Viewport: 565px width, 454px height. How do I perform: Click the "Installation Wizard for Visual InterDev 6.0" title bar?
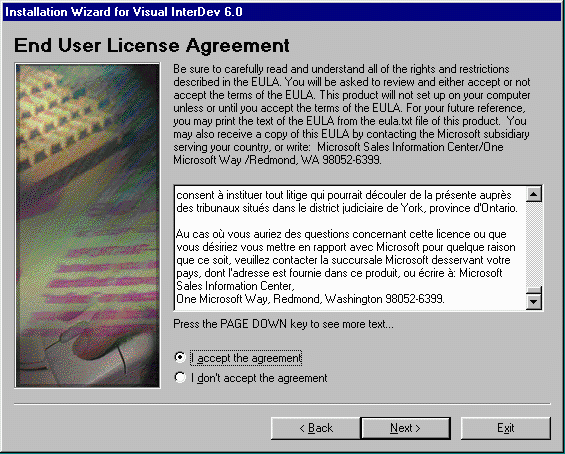click(282, 12)
